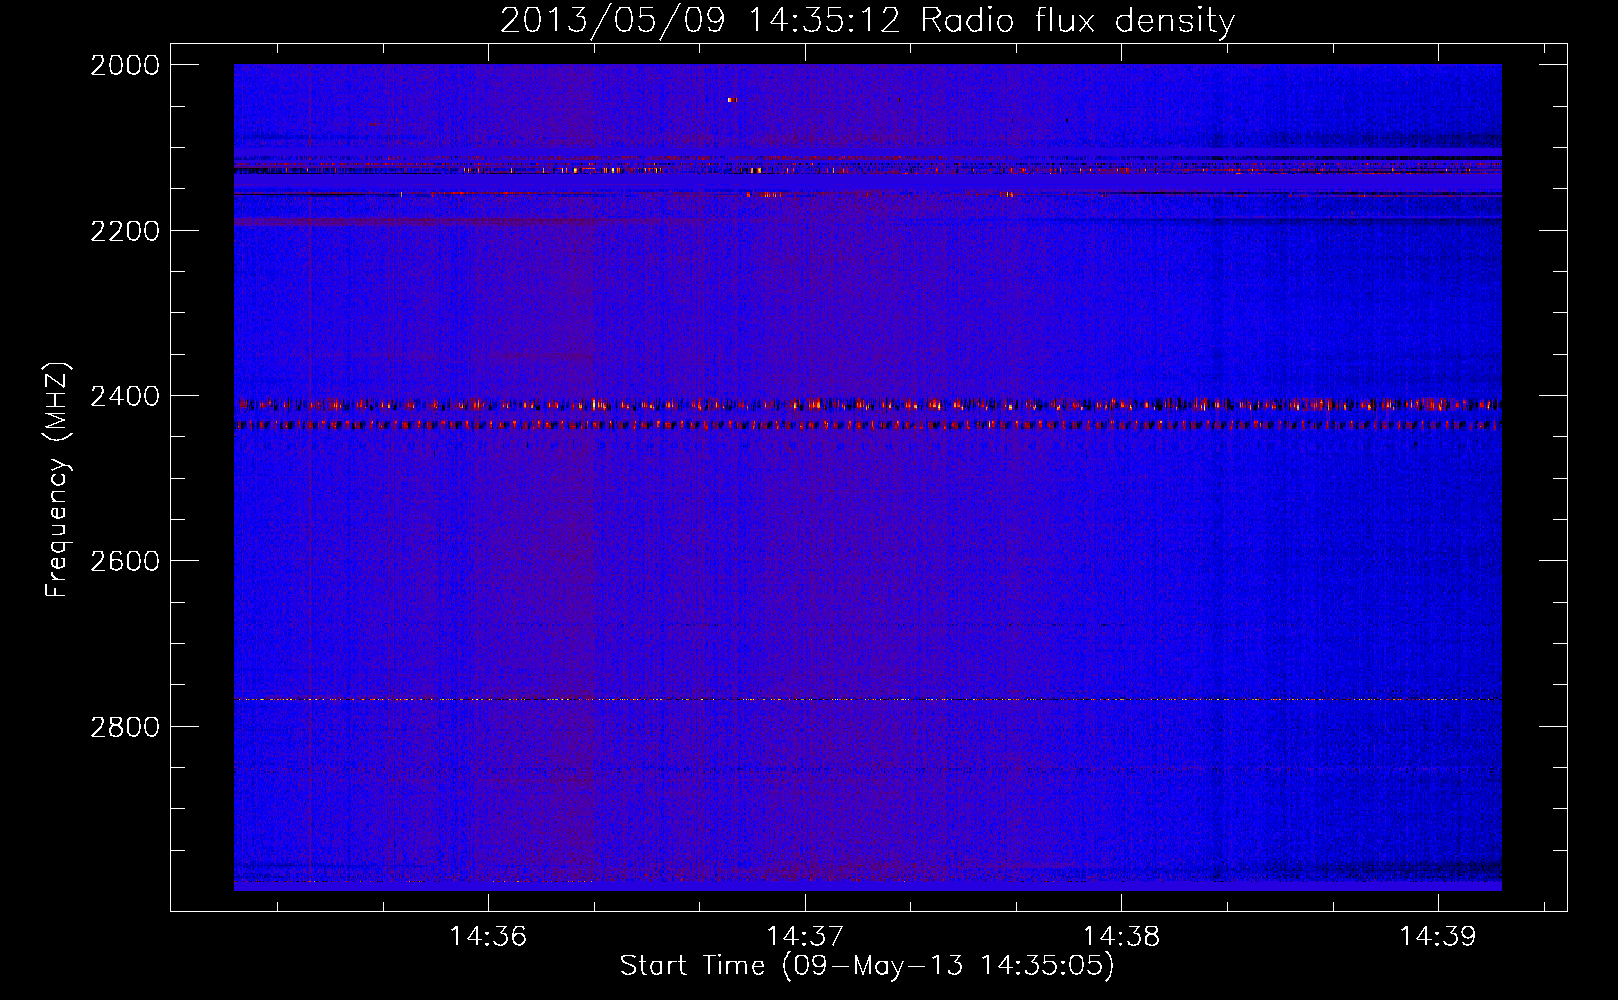Click the '2200' frequency axis label
Viewport: 1618px width, 1000px height.
click(125, 231)
